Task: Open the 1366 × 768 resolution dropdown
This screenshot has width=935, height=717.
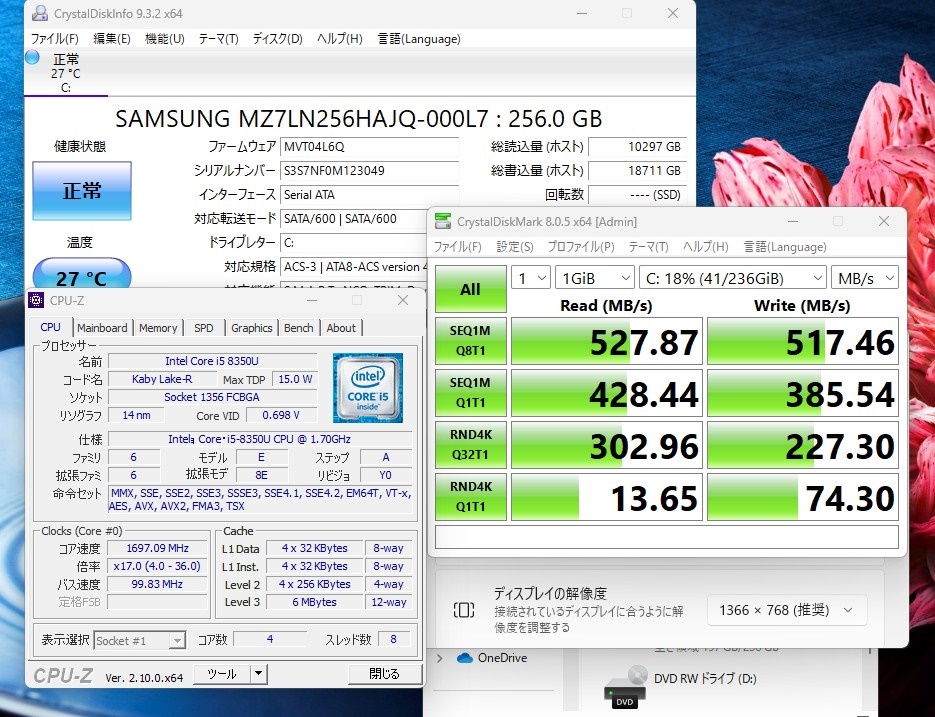Action: click(x=787, y=610)
